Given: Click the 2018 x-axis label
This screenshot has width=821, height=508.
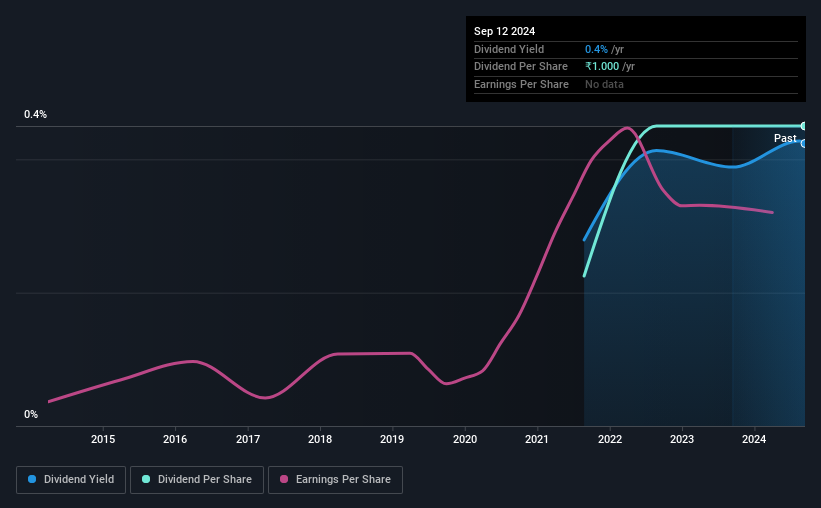Looking at the screenshot, I should point(320,439).
